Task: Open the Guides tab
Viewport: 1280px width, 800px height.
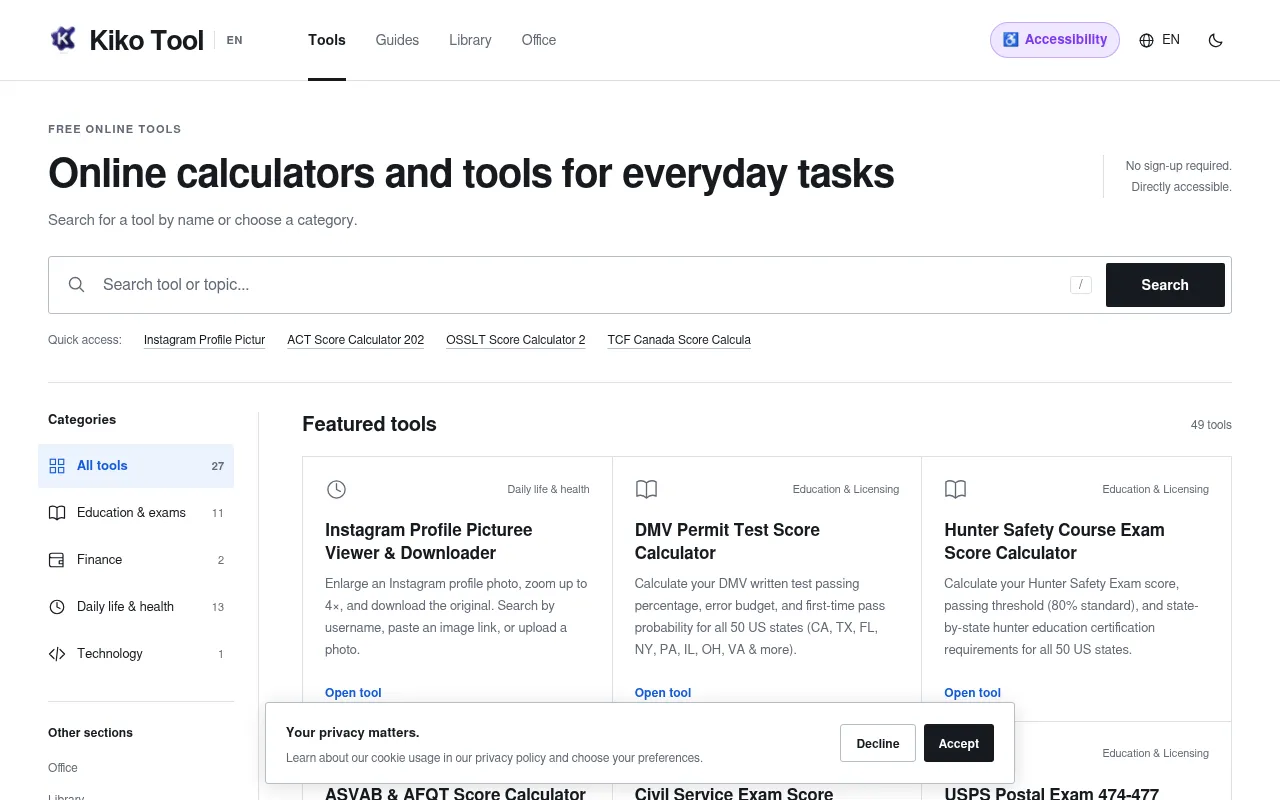Action: click(397, 40)
